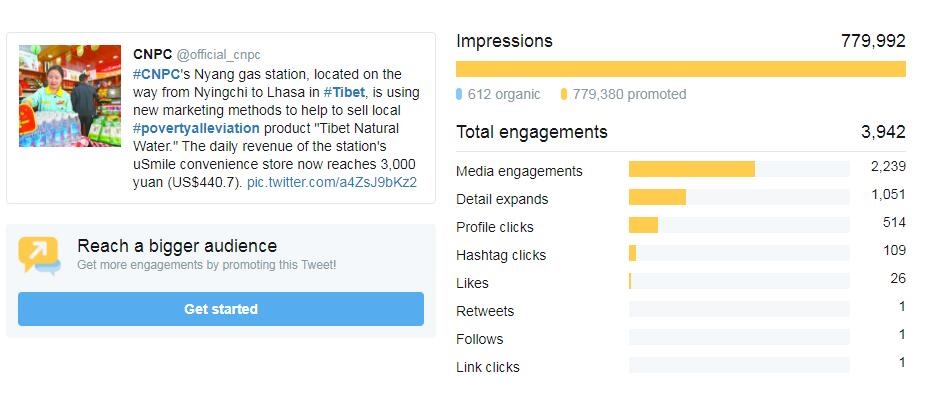The image size is (937, 396).
Task: Select the Total engagements heading
Action: point(532,132)
